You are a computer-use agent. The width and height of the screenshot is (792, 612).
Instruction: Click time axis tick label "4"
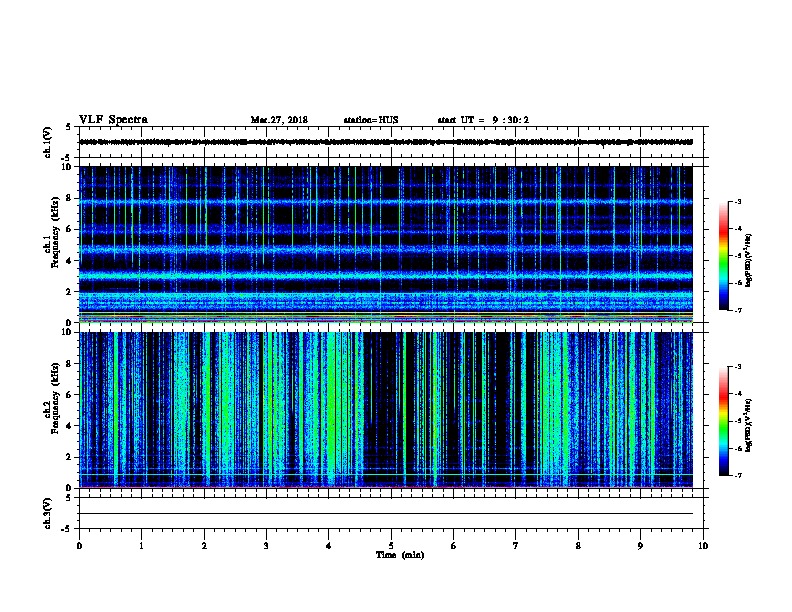[328, 545]
